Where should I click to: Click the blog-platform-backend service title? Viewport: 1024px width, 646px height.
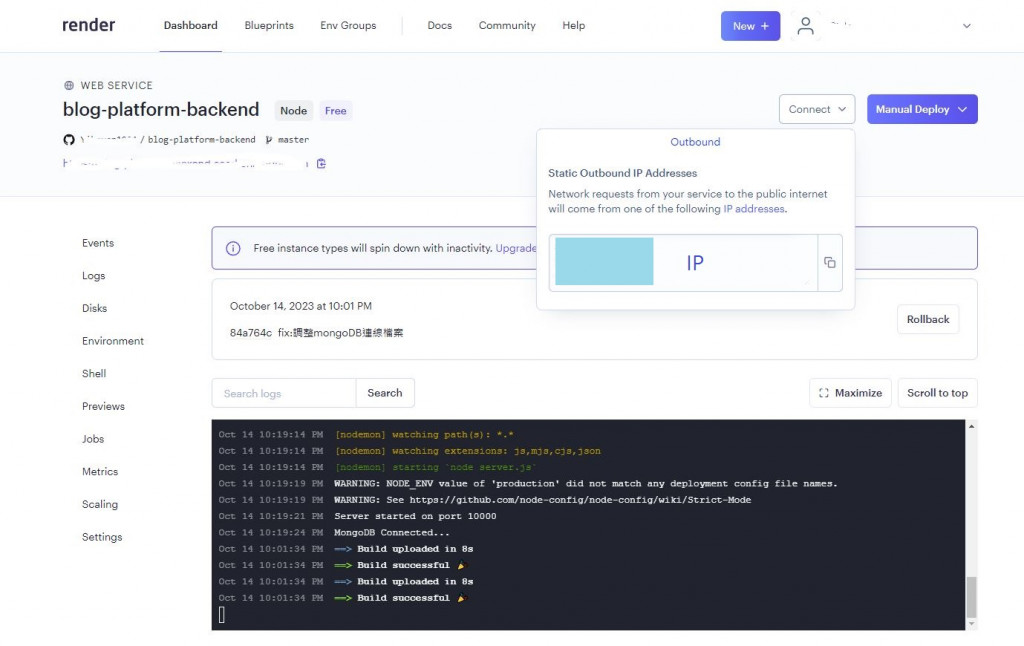click(x=161, y=110)
